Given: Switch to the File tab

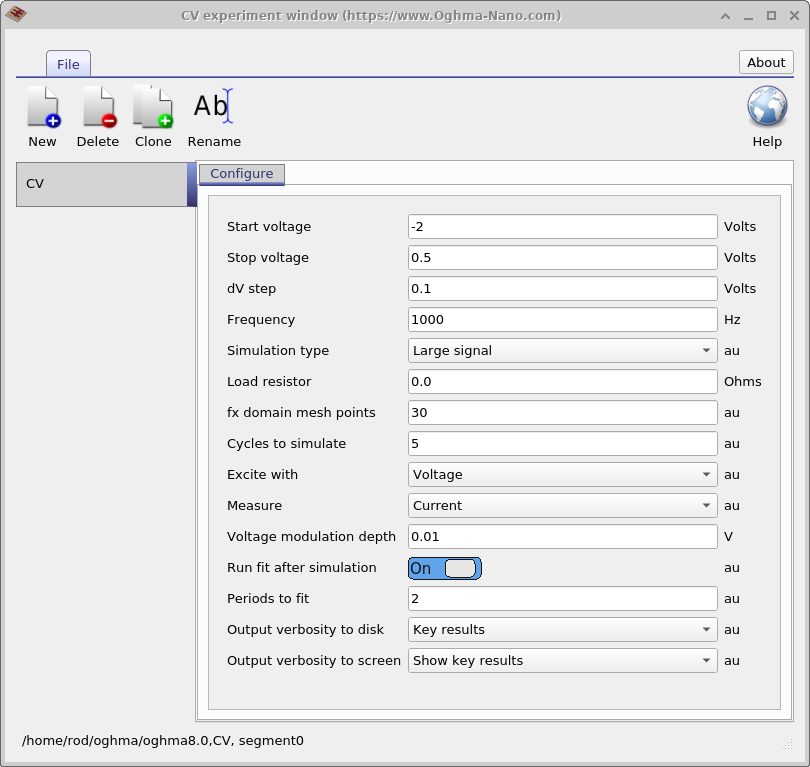Looking at the screenshot, I should (67, 63).
